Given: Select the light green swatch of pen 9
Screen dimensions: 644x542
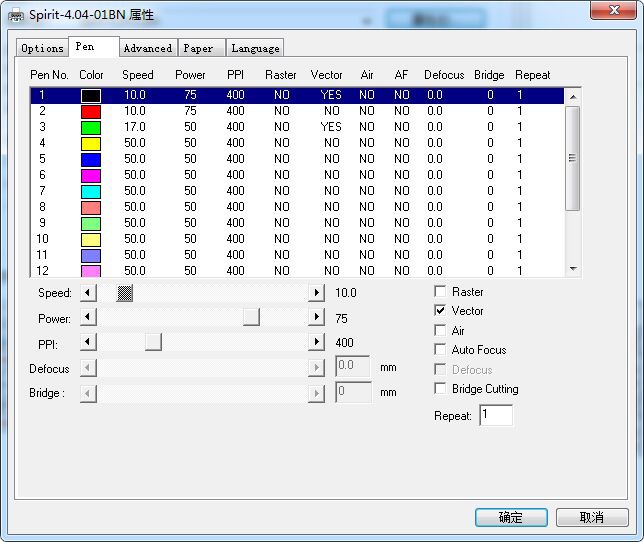Looking at the screenshot, I should coord(91,224).
